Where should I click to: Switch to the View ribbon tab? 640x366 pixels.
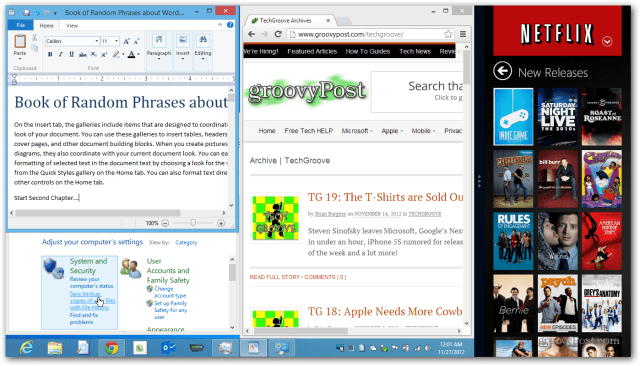[x=72, y=25]
